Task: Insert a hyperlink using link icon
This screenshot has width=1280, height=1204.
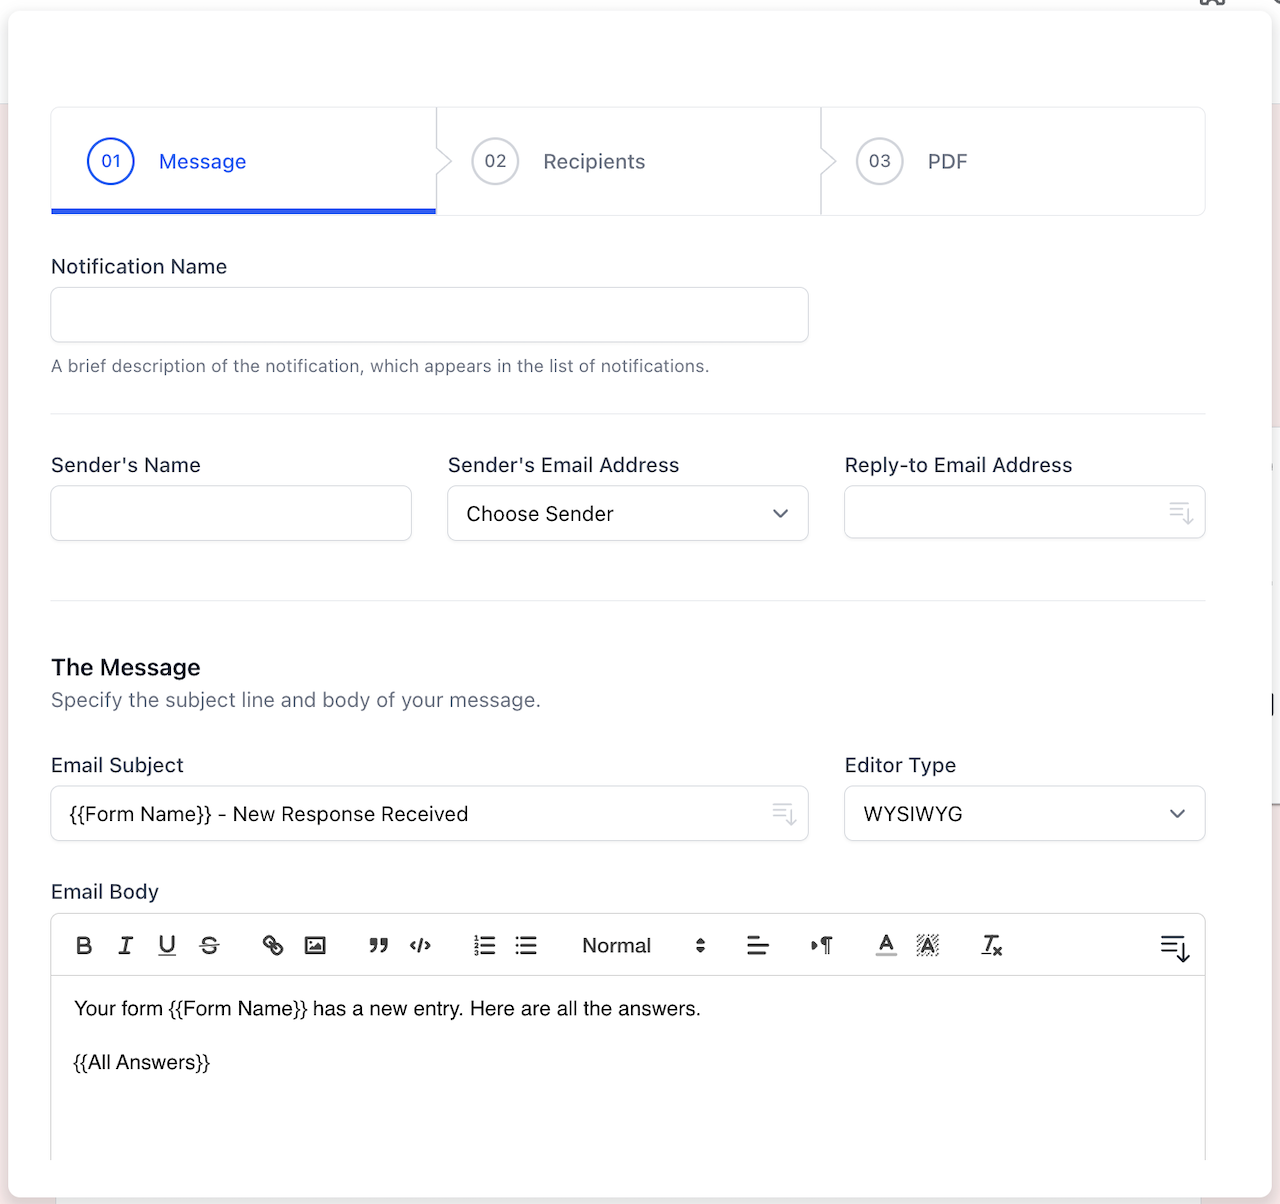Action: [x=273, y=945]
